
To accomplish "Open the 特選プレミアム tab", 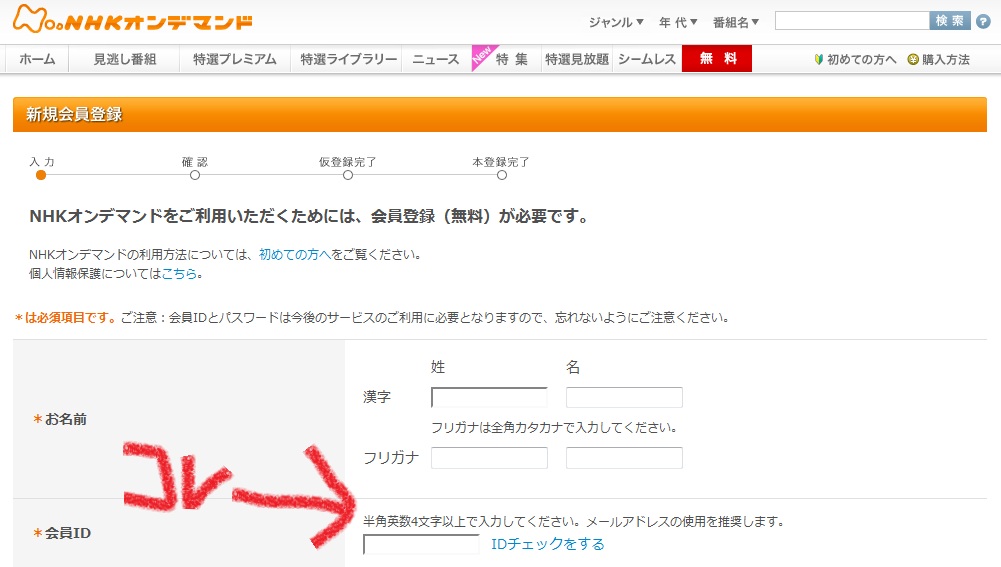I will (235, 59).
